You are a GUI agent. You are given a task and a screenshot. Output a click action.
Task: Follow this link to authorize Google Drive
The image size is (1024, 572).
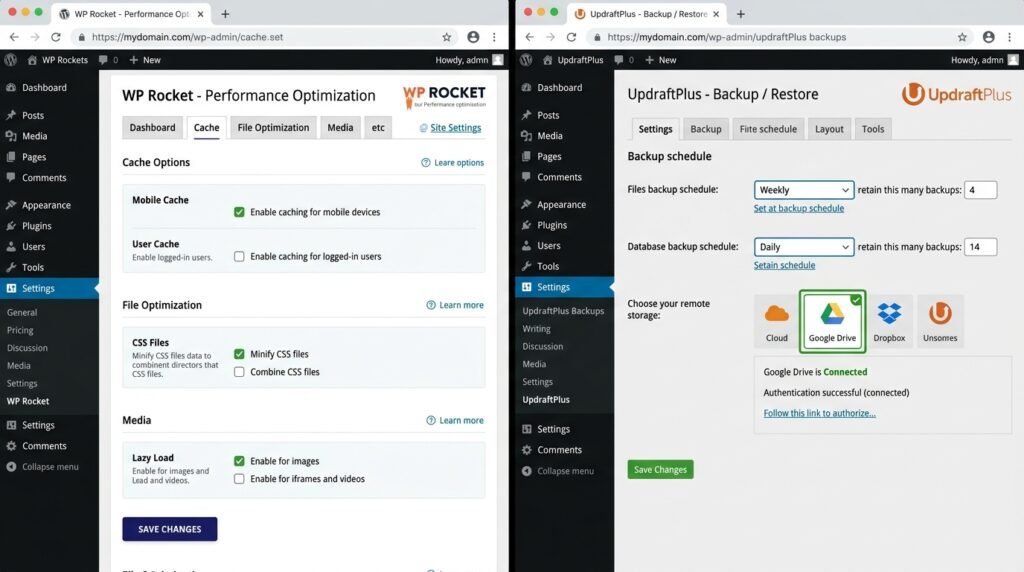click(819, 413)
